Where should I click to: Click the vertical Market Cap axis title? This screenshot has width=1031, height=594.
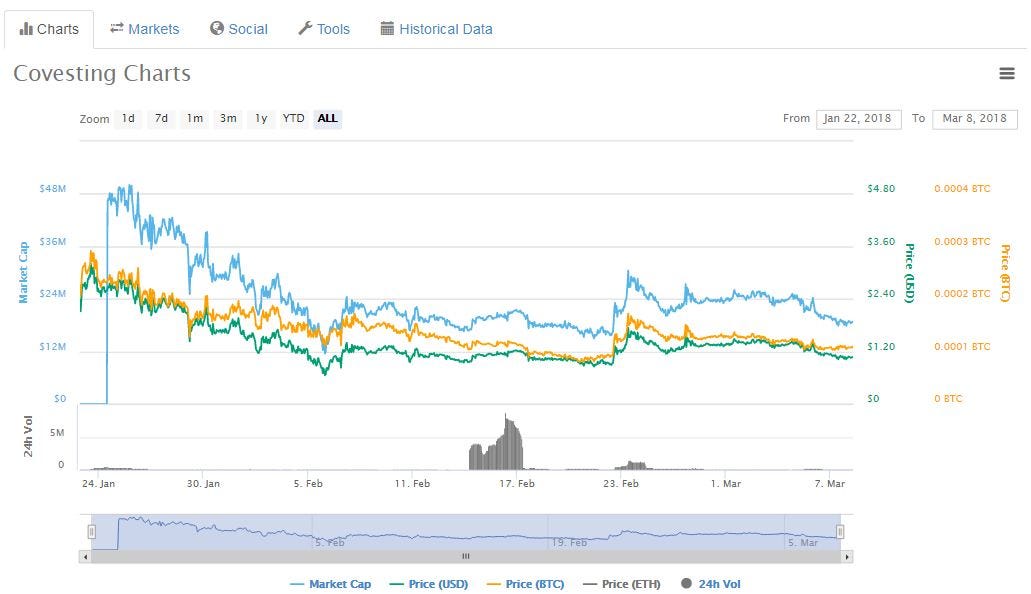(x=23, y=272)
